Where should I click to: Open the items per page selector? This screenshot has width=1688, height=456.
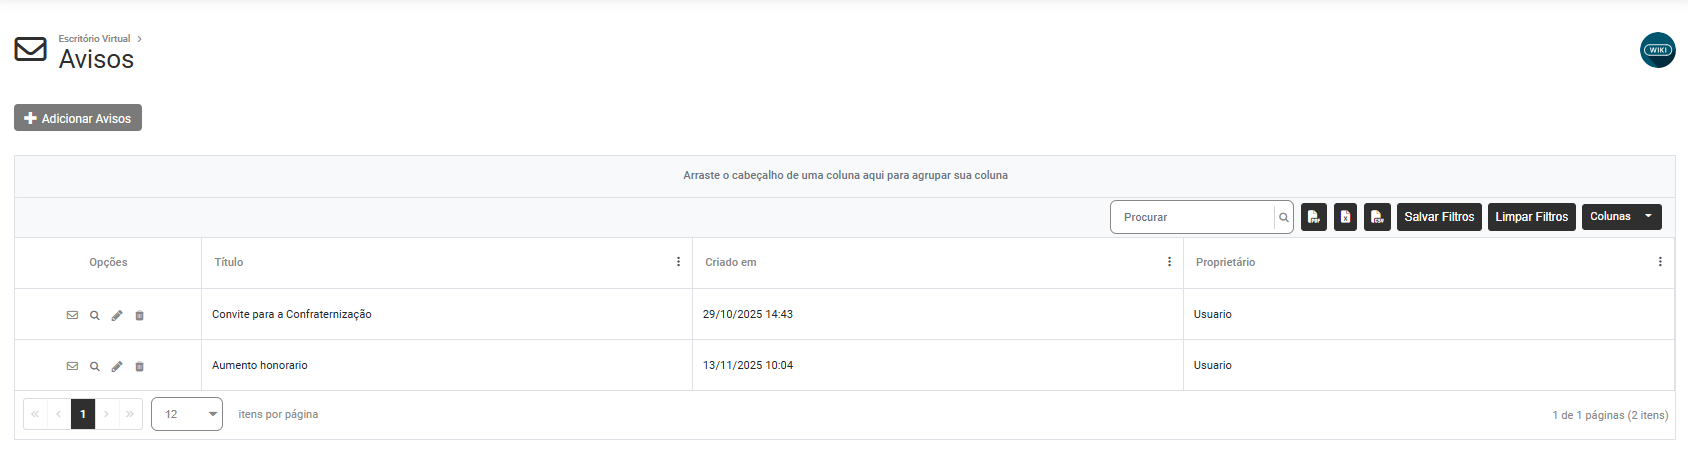(187, 414)
